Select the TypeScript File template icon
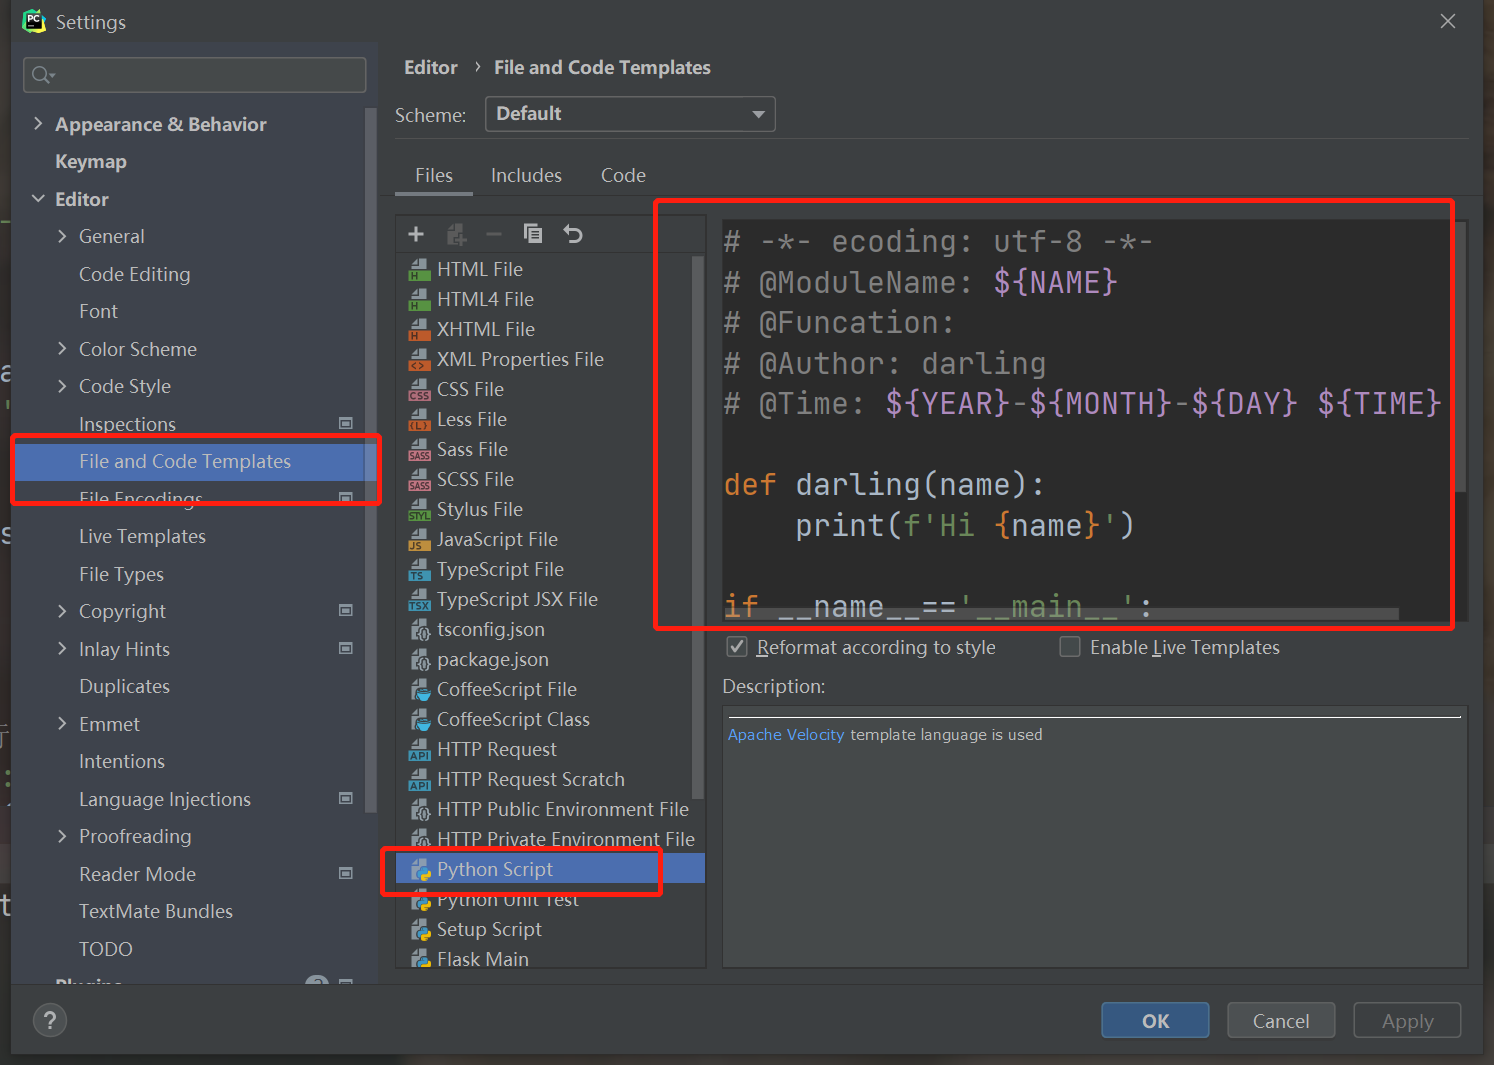The height and width of the screenshot is (1065, 1494). coord(420,570)
